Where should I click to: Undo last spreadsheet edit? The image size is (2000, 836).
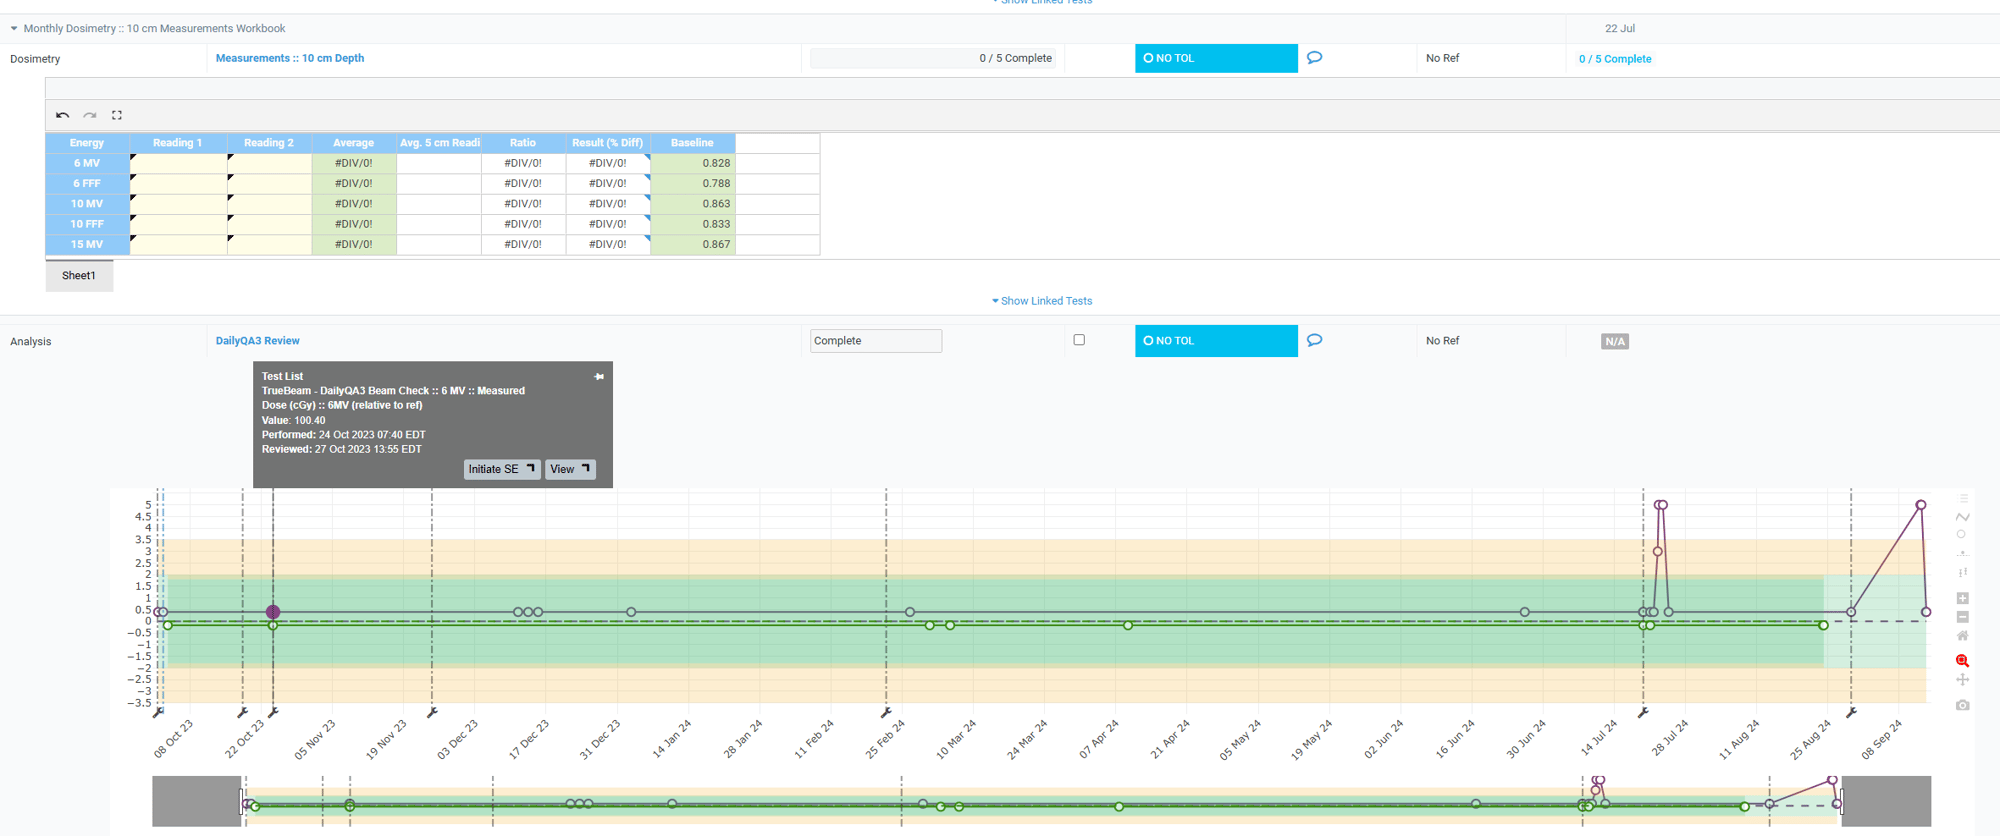coord(63,115)
